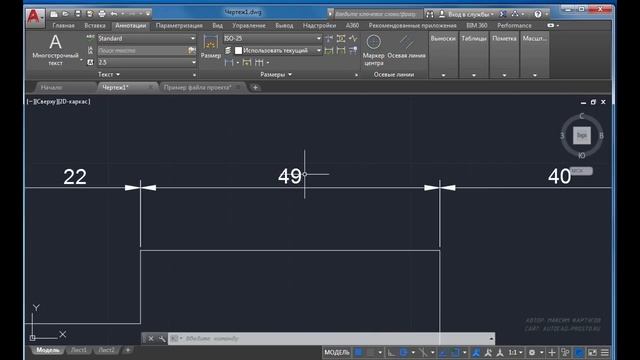Click the dimension layer override icon left of Использовать текущий
640x360 pixels.
228,50
